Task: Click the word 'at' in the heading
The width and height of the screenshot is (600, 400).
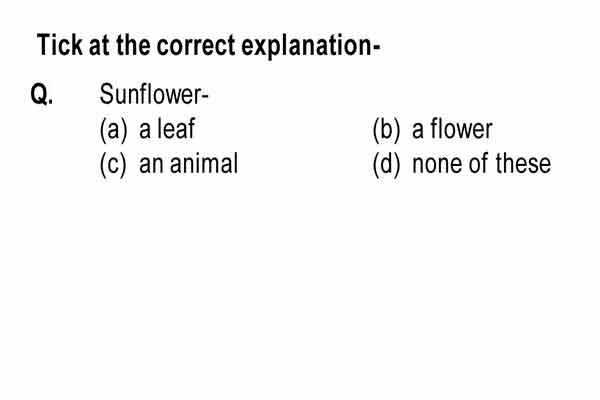Action: [x=99, y=47]
